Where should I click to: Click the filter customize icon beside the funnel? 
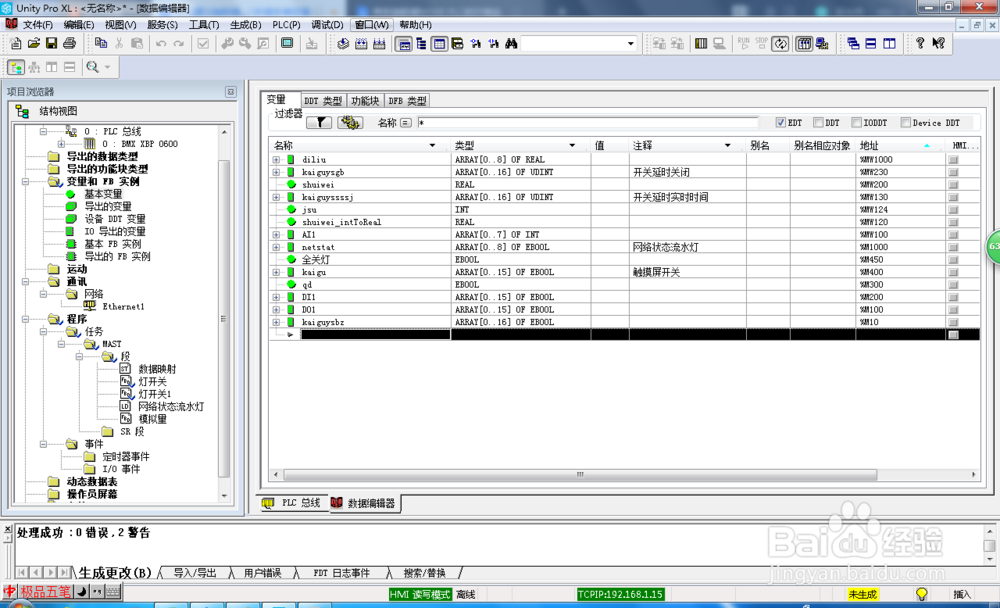coord(350,122)
